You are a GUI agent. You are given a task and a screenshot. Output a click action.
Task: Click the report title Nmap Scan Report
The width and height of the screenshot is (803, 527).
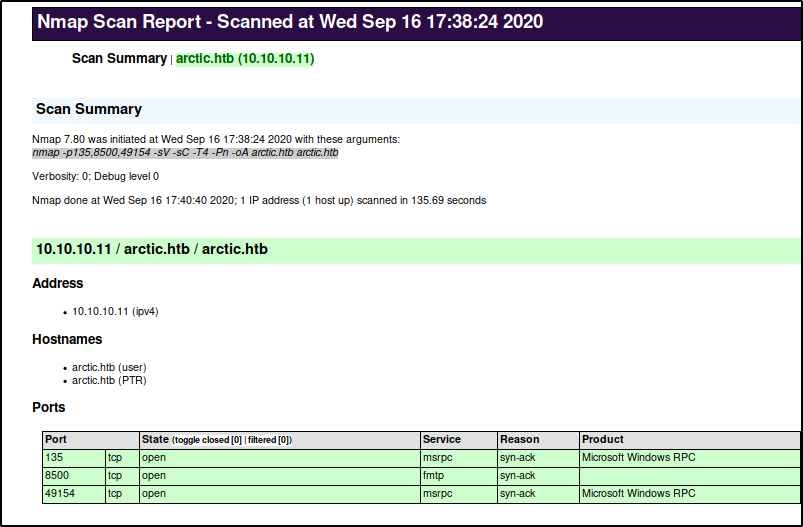290,22
